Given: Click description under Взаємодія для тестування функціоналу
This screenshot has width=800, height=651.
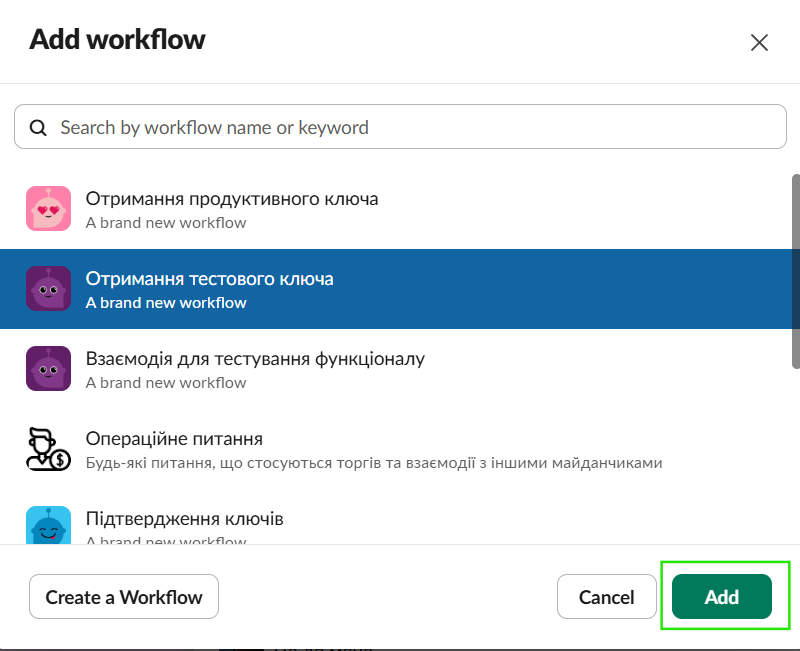Looking at the screenshot, I should (166, 382).
